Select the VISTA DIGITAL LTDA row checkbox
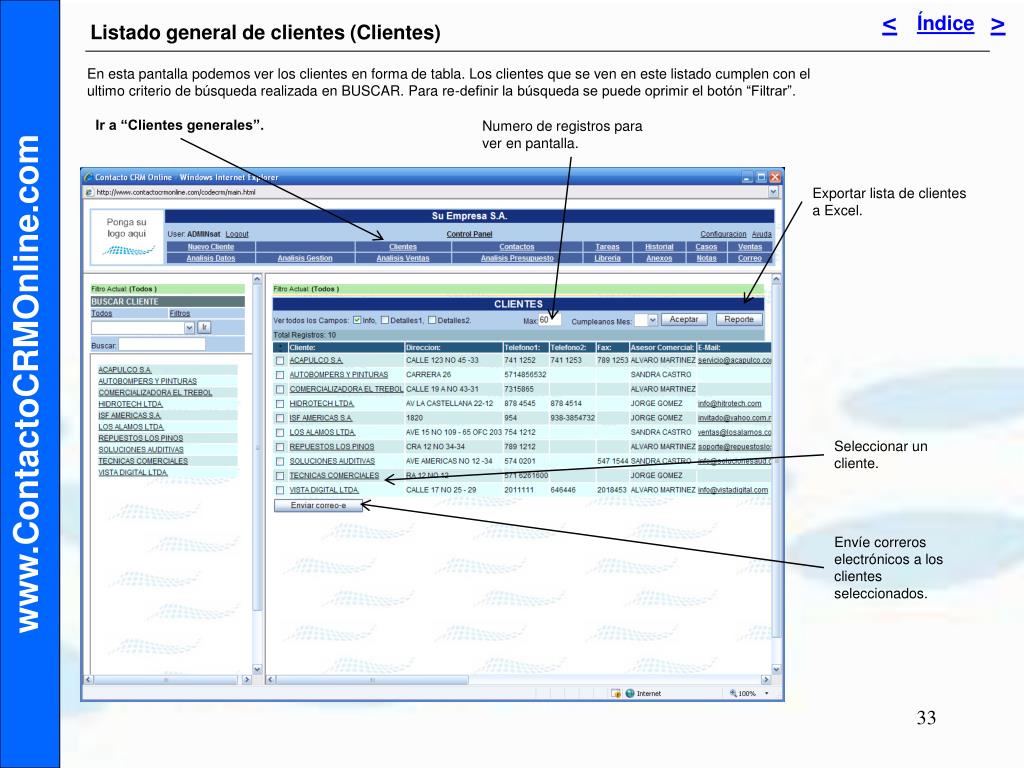This screenshot has width=1024, height=768. [280, 490]
